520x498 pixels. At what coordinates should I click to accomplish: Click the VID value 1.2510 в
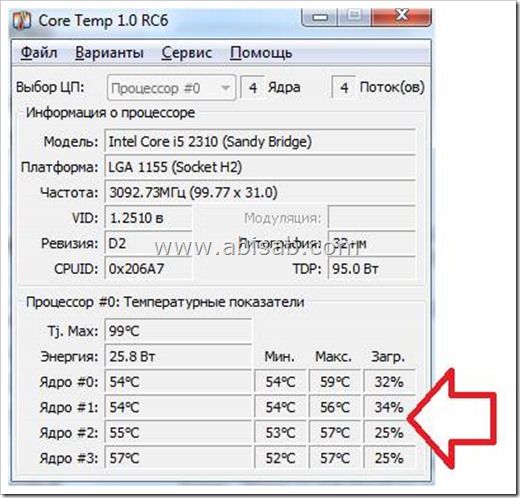pyautogui.click(x=148, y=218)
